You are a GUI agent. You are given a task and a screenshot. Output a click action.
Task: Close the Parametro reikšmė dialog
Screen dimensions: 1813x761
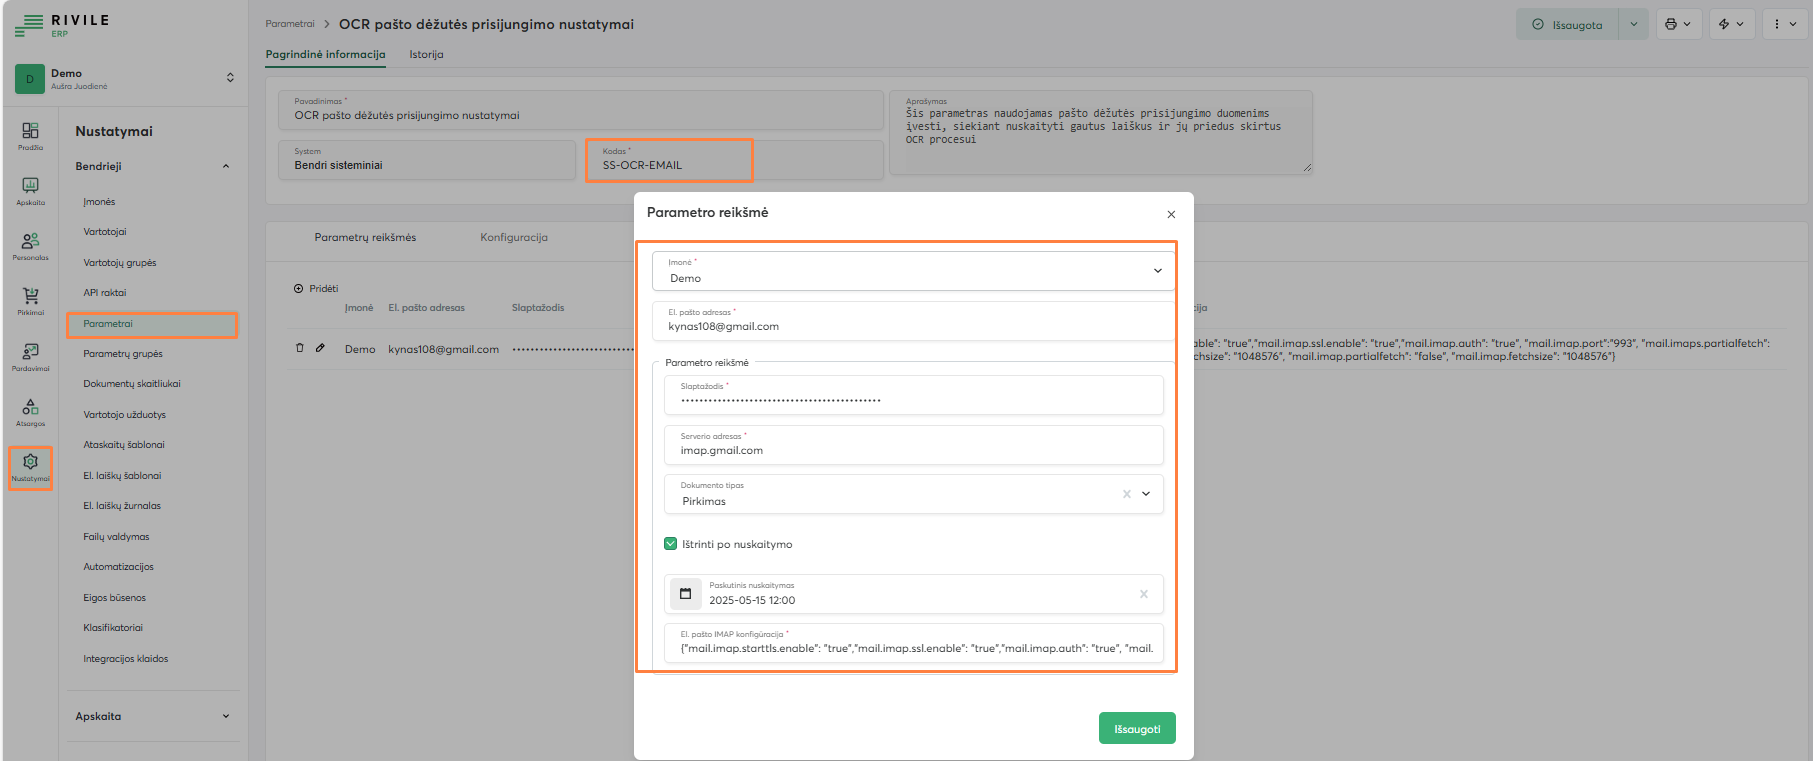point(1171,214)
